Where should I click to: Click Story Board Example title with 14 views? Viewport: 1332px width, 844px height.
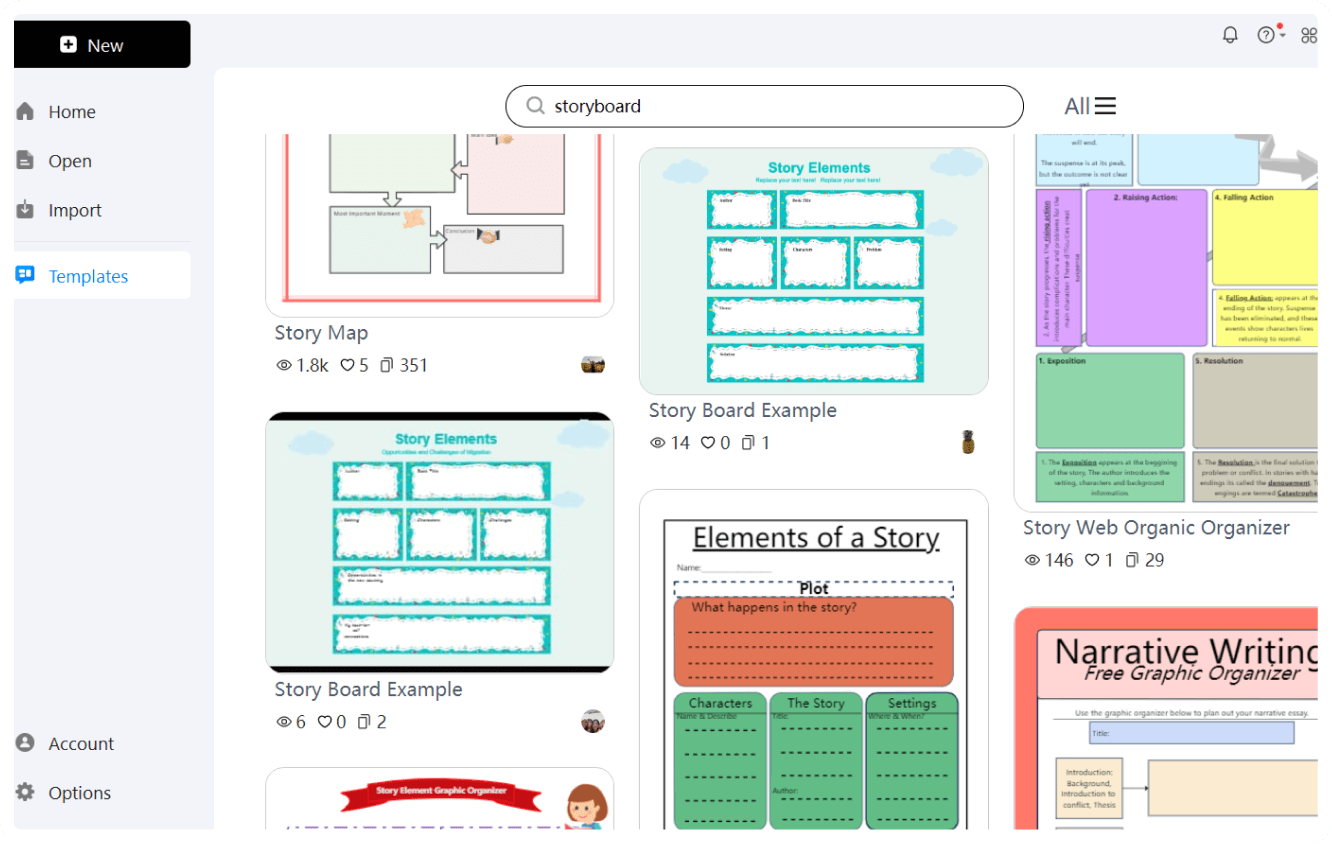click(x=743, y=410)
